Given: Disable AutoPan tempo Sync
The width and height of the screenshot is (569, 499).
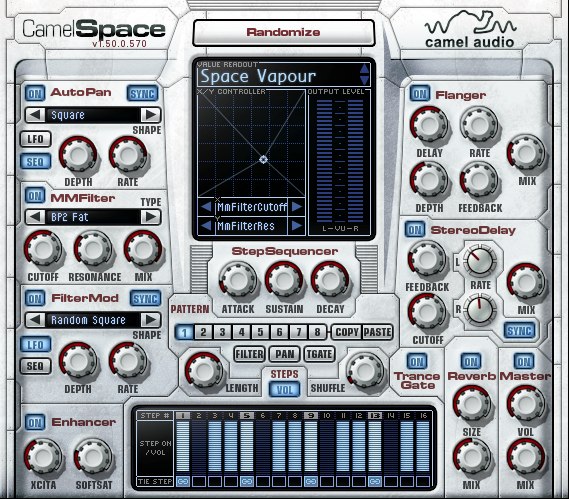Looking at the screenshot, I should coord(143,94).
